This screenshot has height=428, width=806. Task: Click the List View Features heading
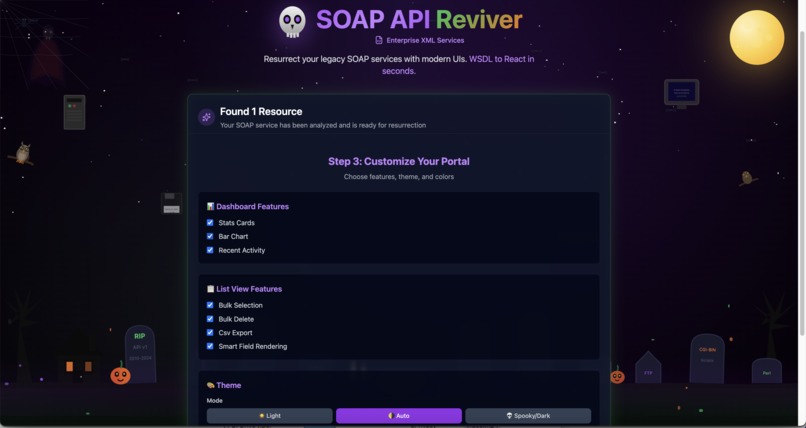[x=249, y=289]
